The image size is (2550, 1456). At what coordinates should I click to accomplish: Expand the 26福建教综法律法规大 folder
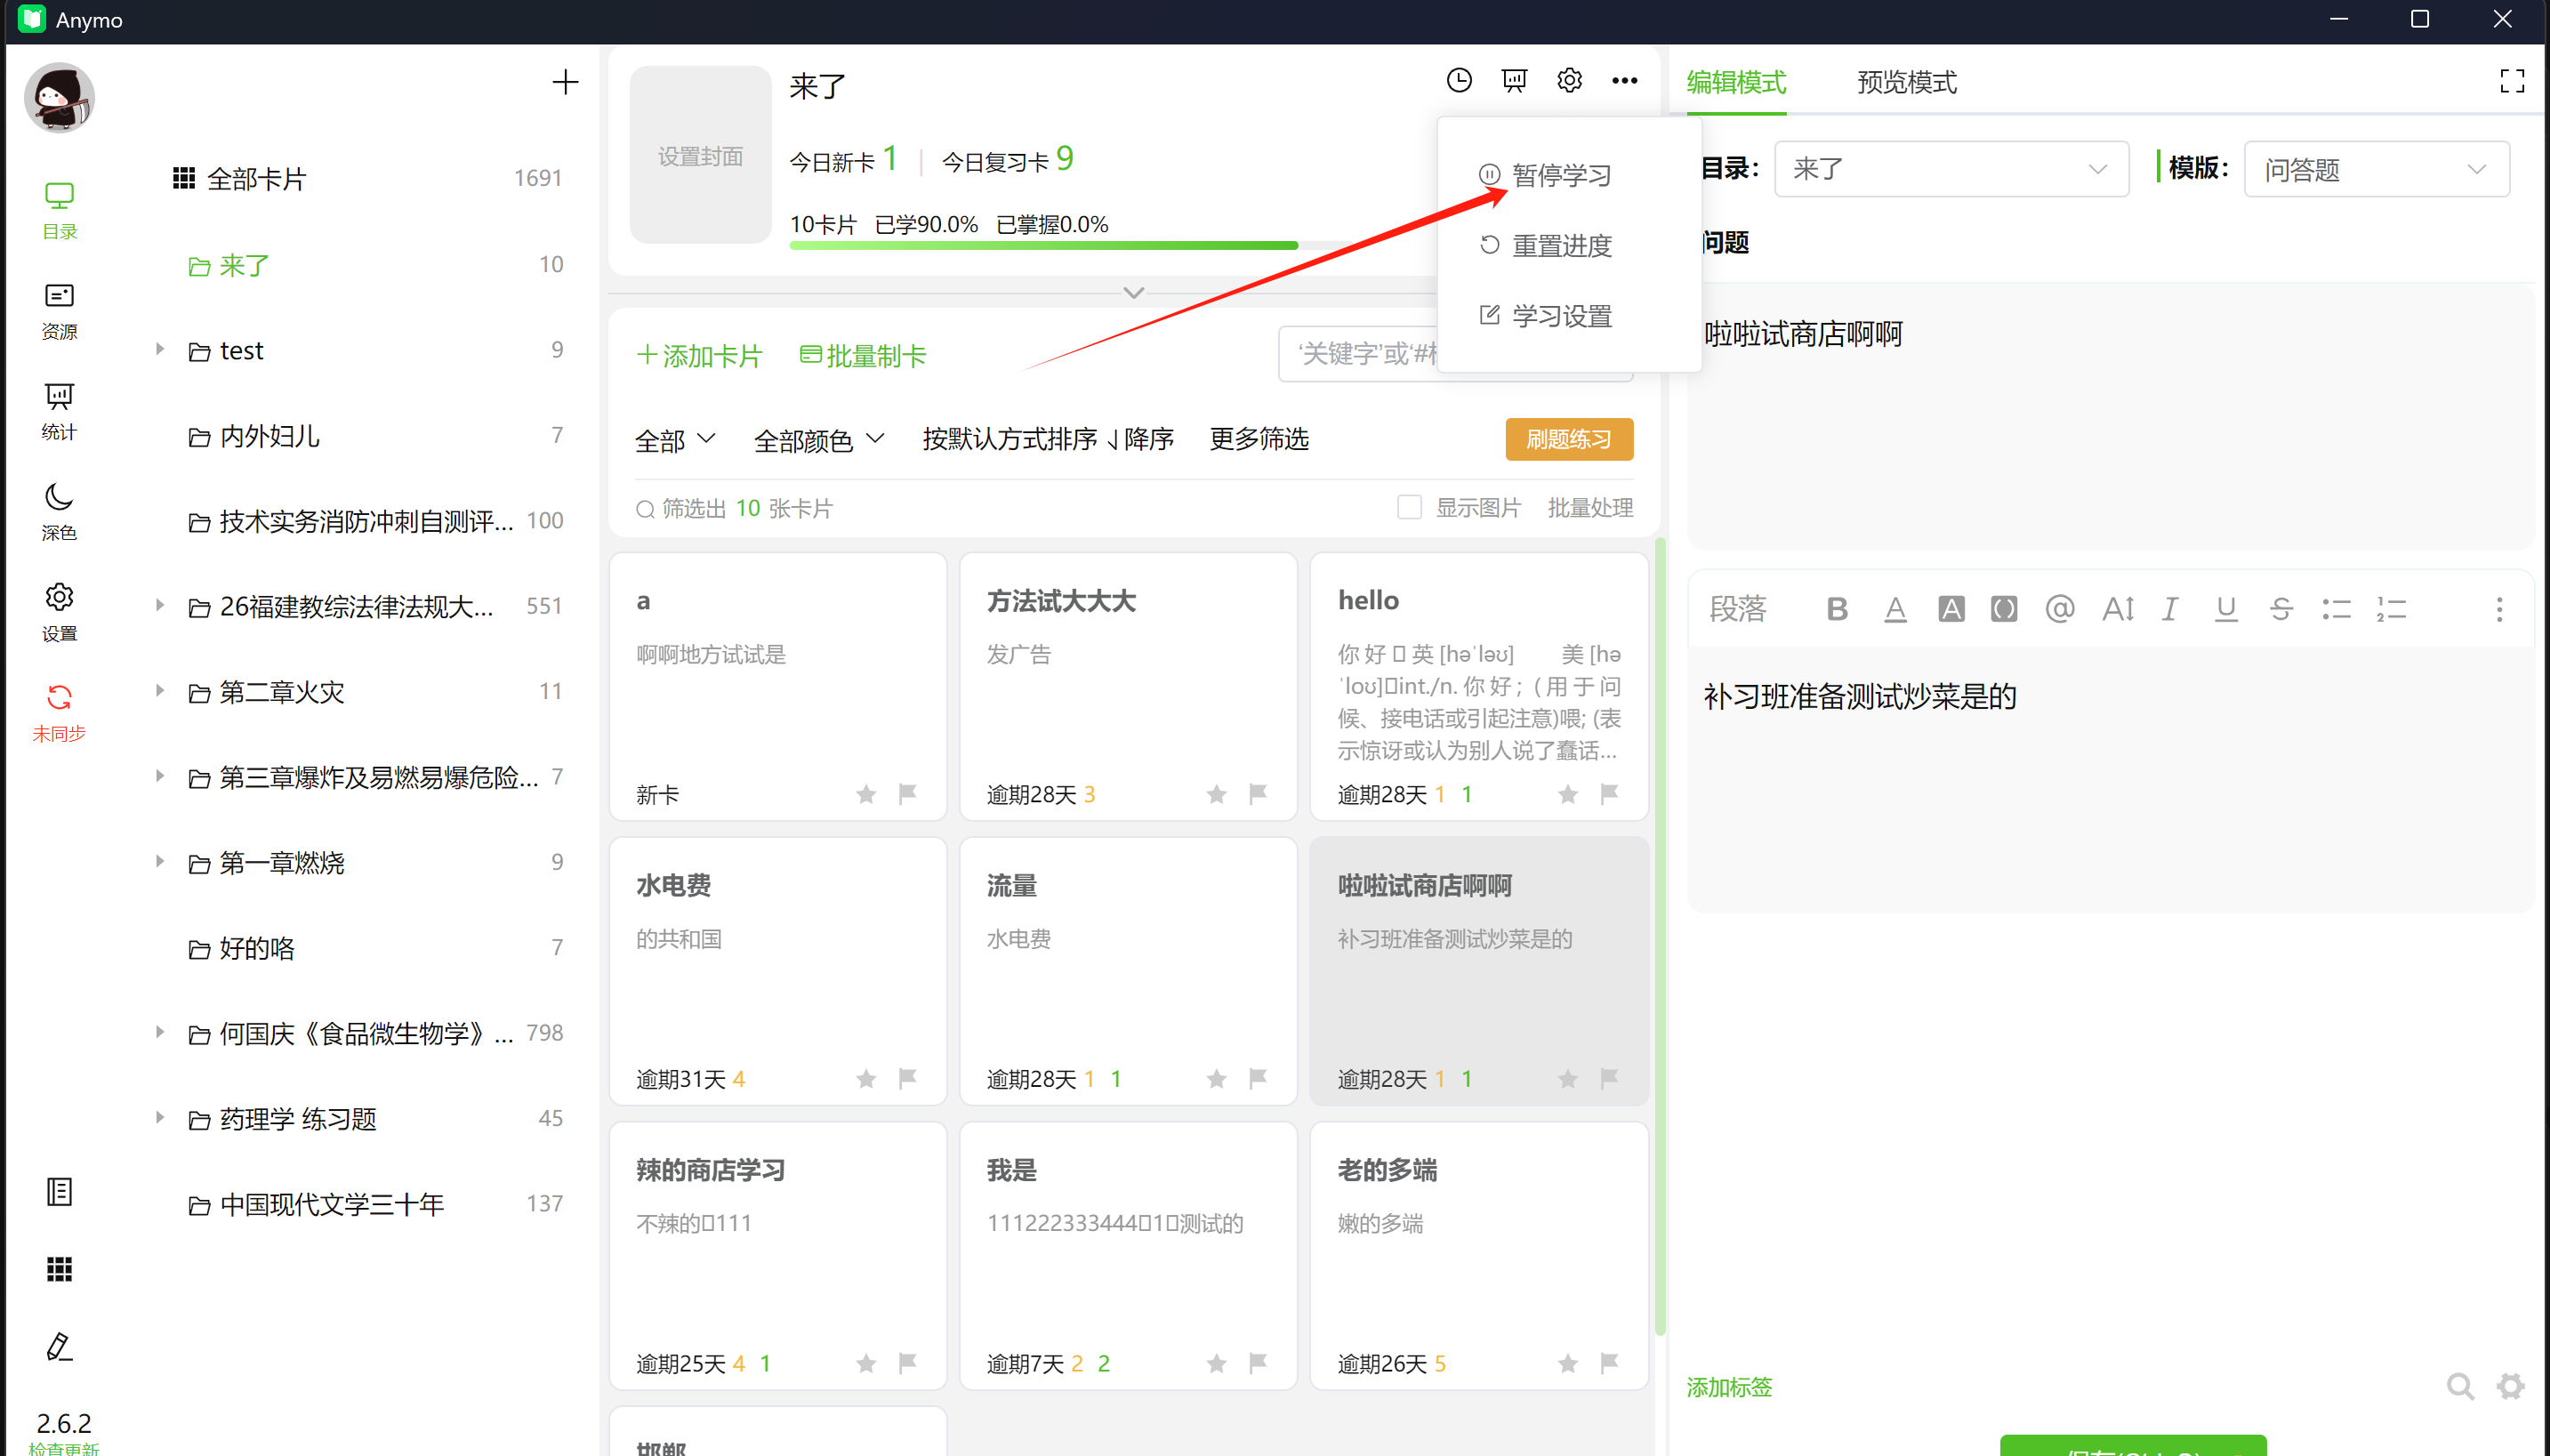[160, 605]
